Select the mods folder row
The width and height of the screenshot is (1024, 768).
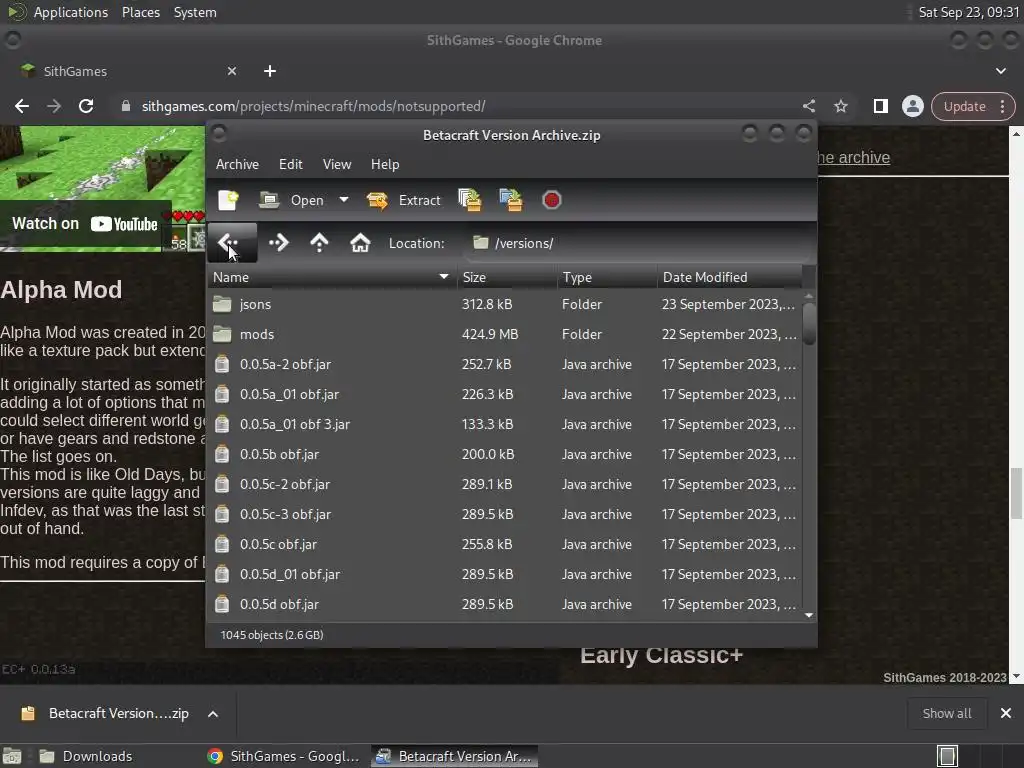(504, 334)
